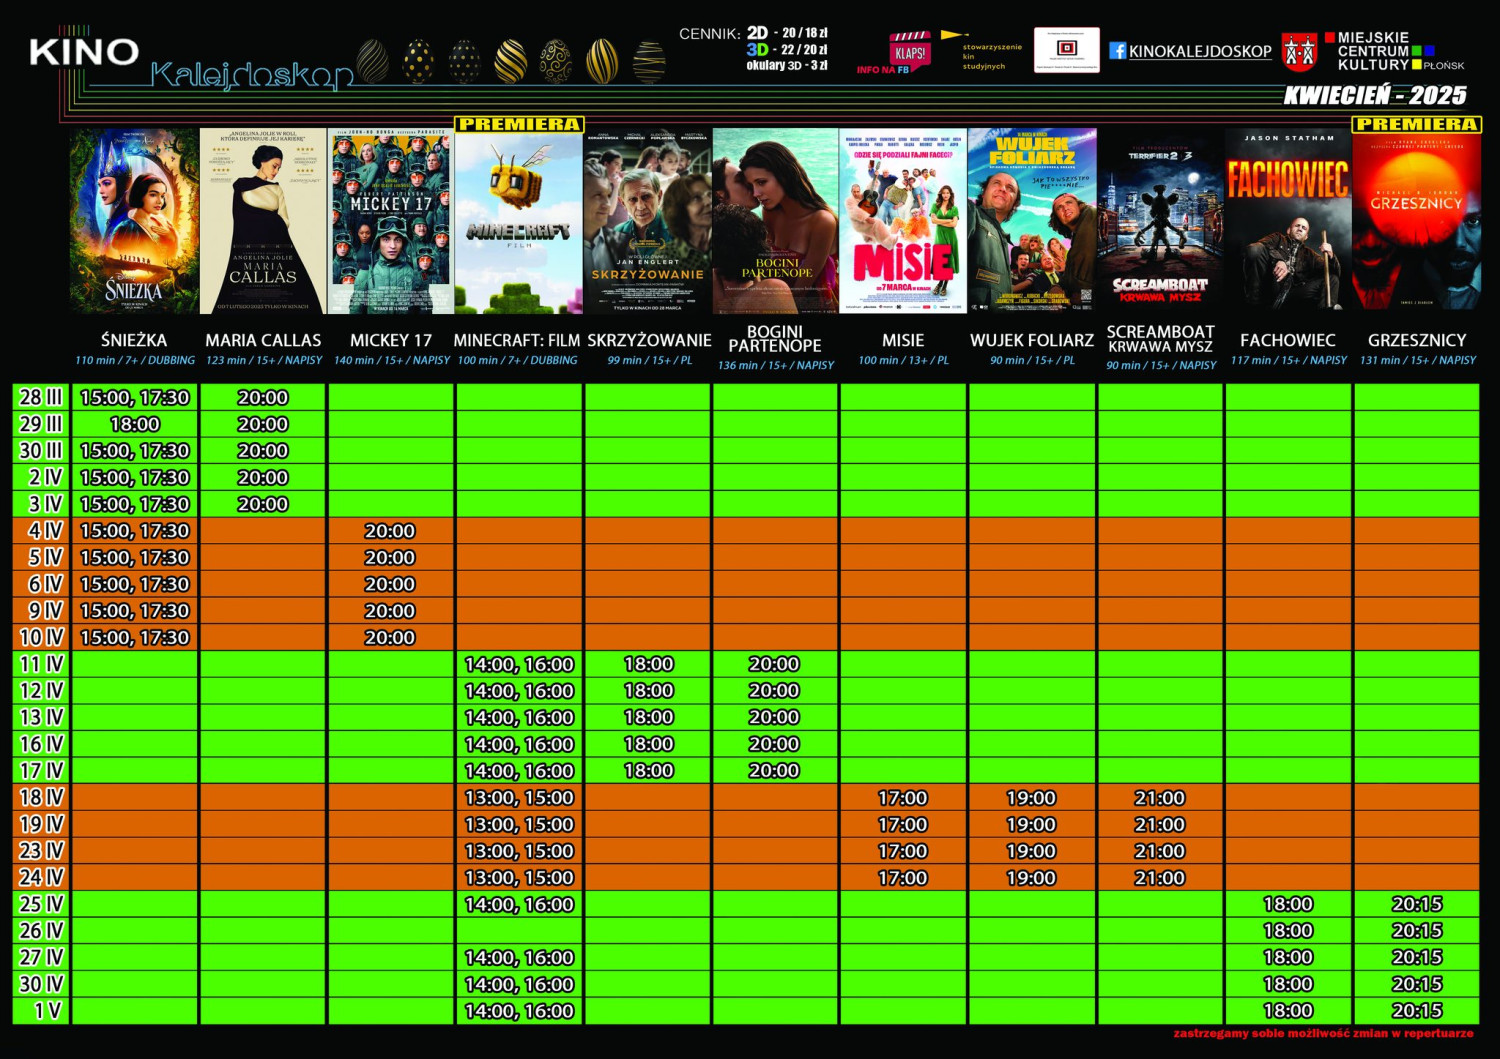Click the '2D - 20 / 18 zł' price
Screen dimensions: 1500x1059
pos(787,33)
